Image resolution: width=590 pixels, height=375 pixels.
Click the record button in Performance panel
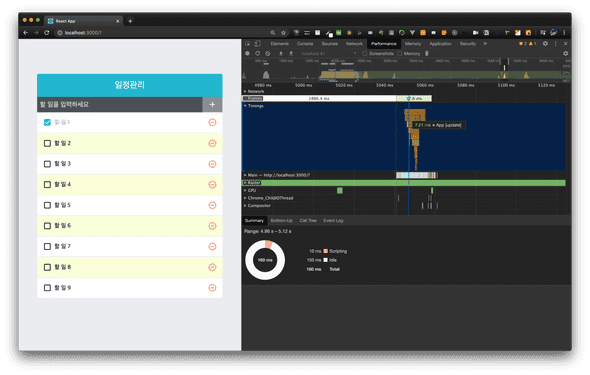click(247, 53)
